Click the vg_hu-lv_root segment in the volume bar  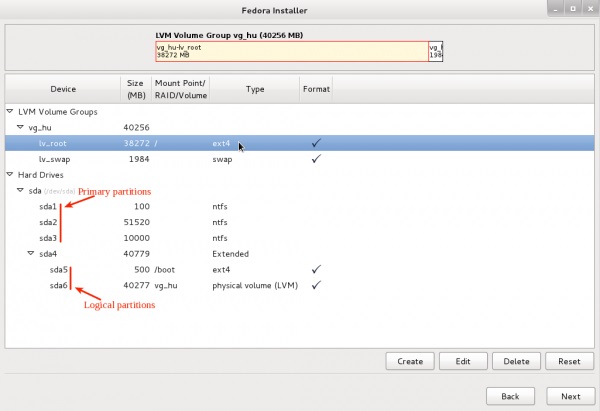[x=292, y=51]
